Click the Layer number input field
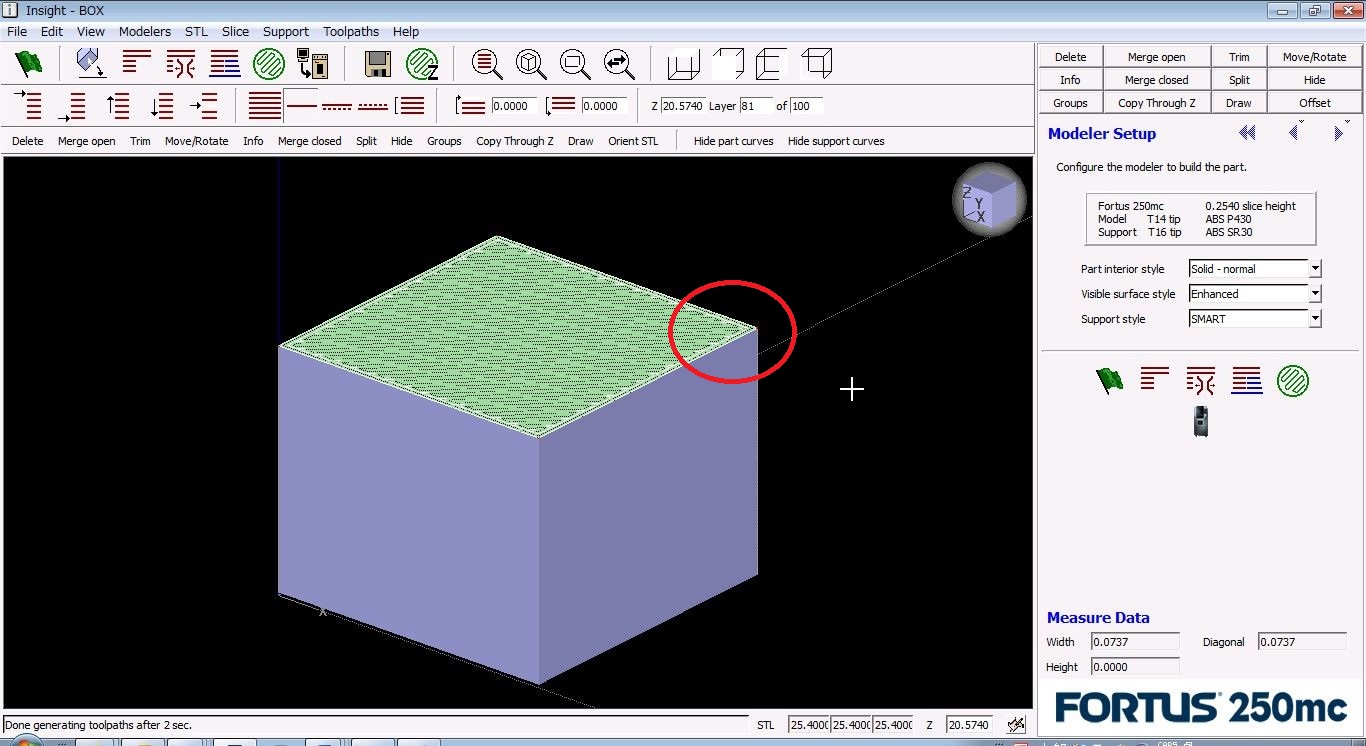Screen dimensions: 1366x746 [x=755, y=106]
